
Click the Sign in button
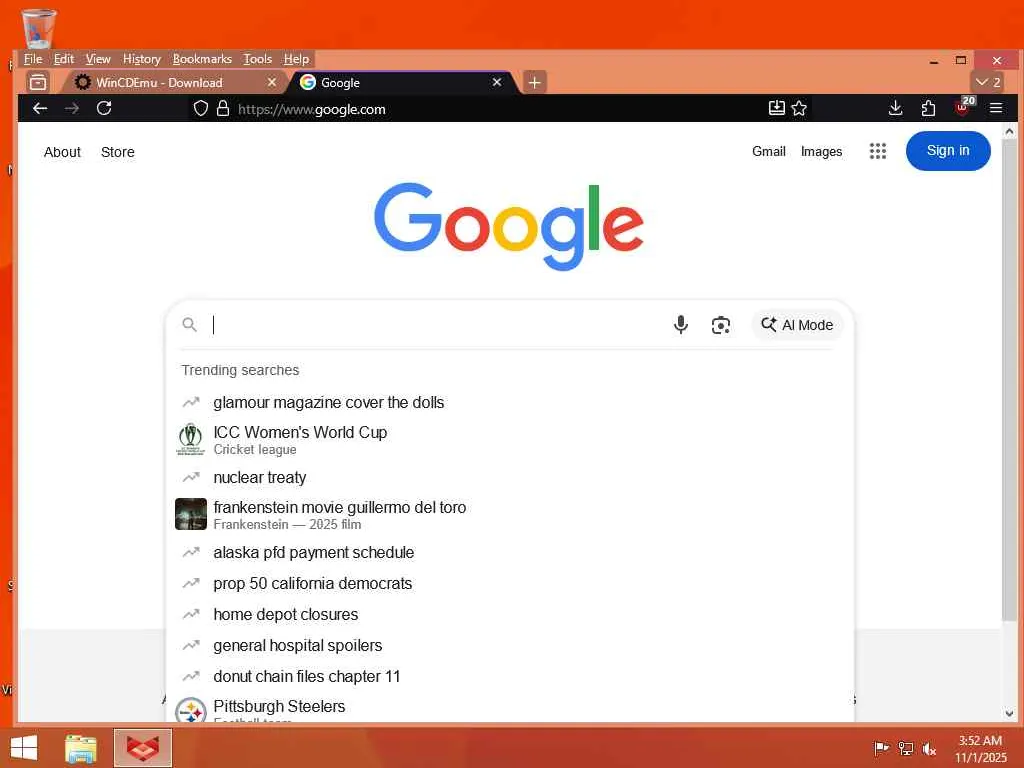click(948, 151)
